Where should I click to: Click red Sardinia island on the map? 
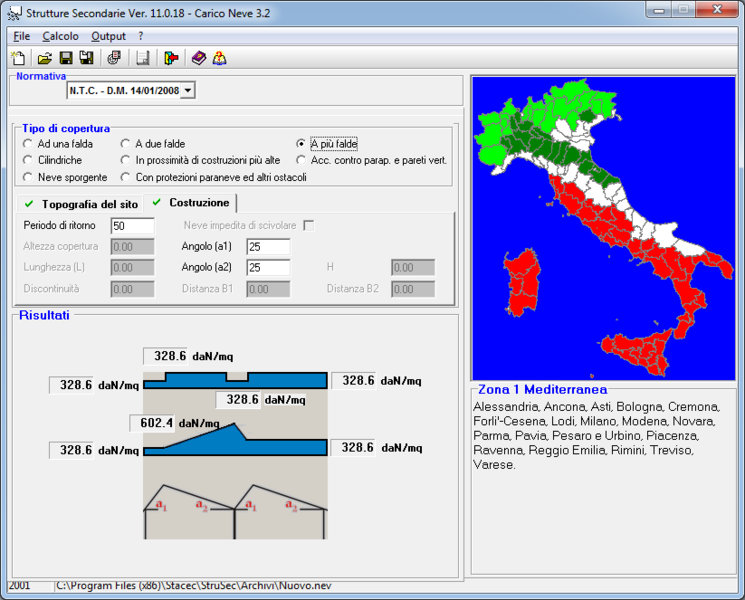point(523,283)
